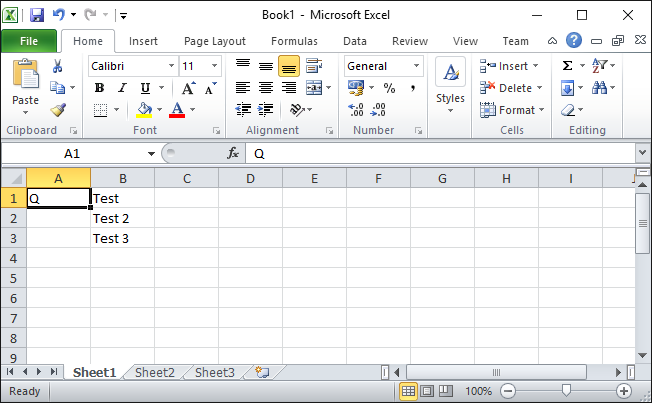Viewport: 652px width, 403px height.
Task: Click the Save icon in quick access toolbar
Action: (37, 15)
